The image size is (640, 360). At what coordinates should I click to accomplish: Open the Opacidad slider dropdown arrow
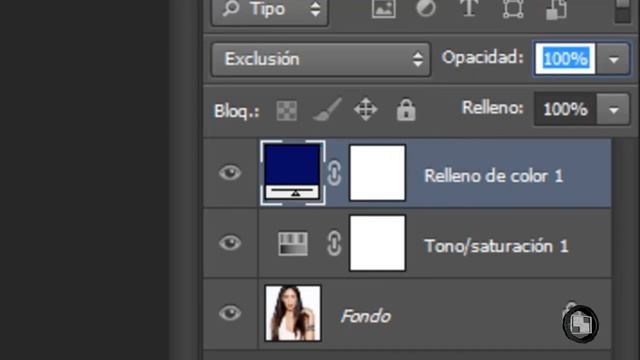point(613,60)
